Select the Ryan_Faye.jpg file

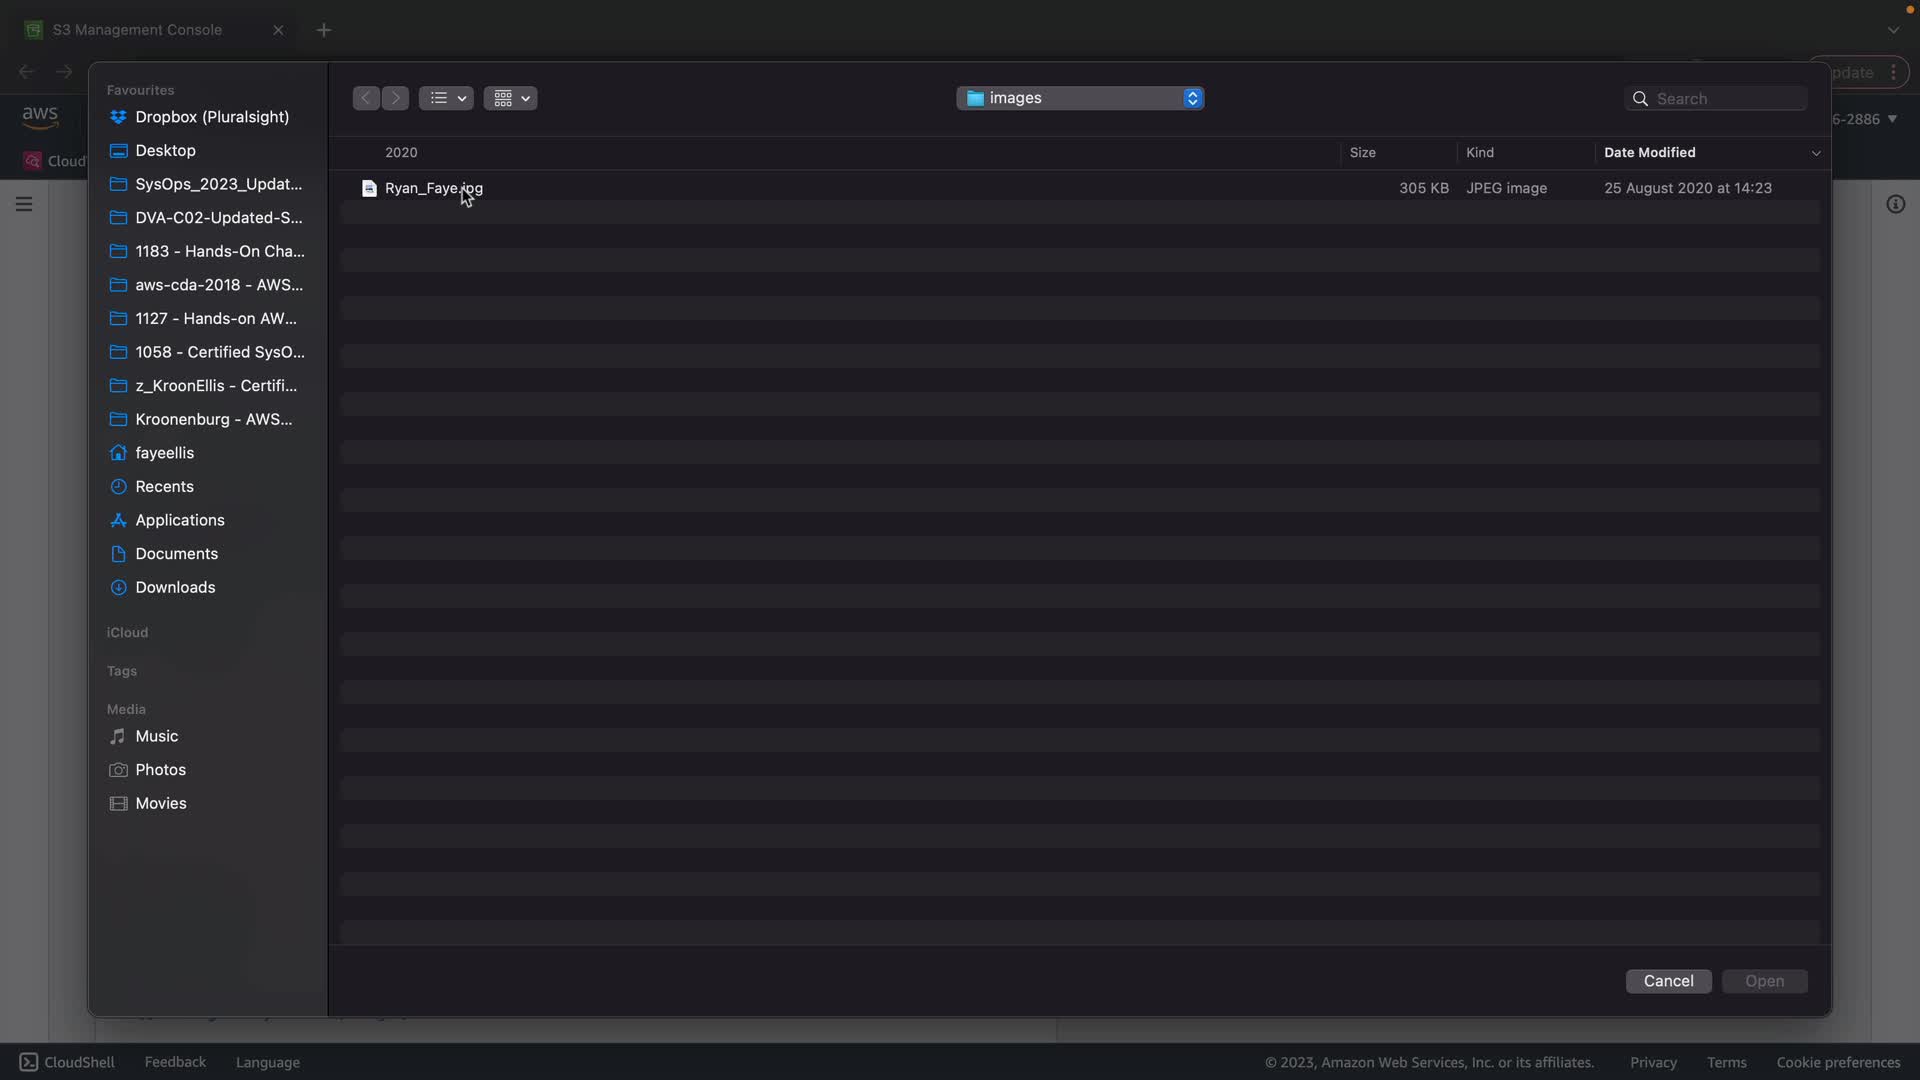[433, 189]
